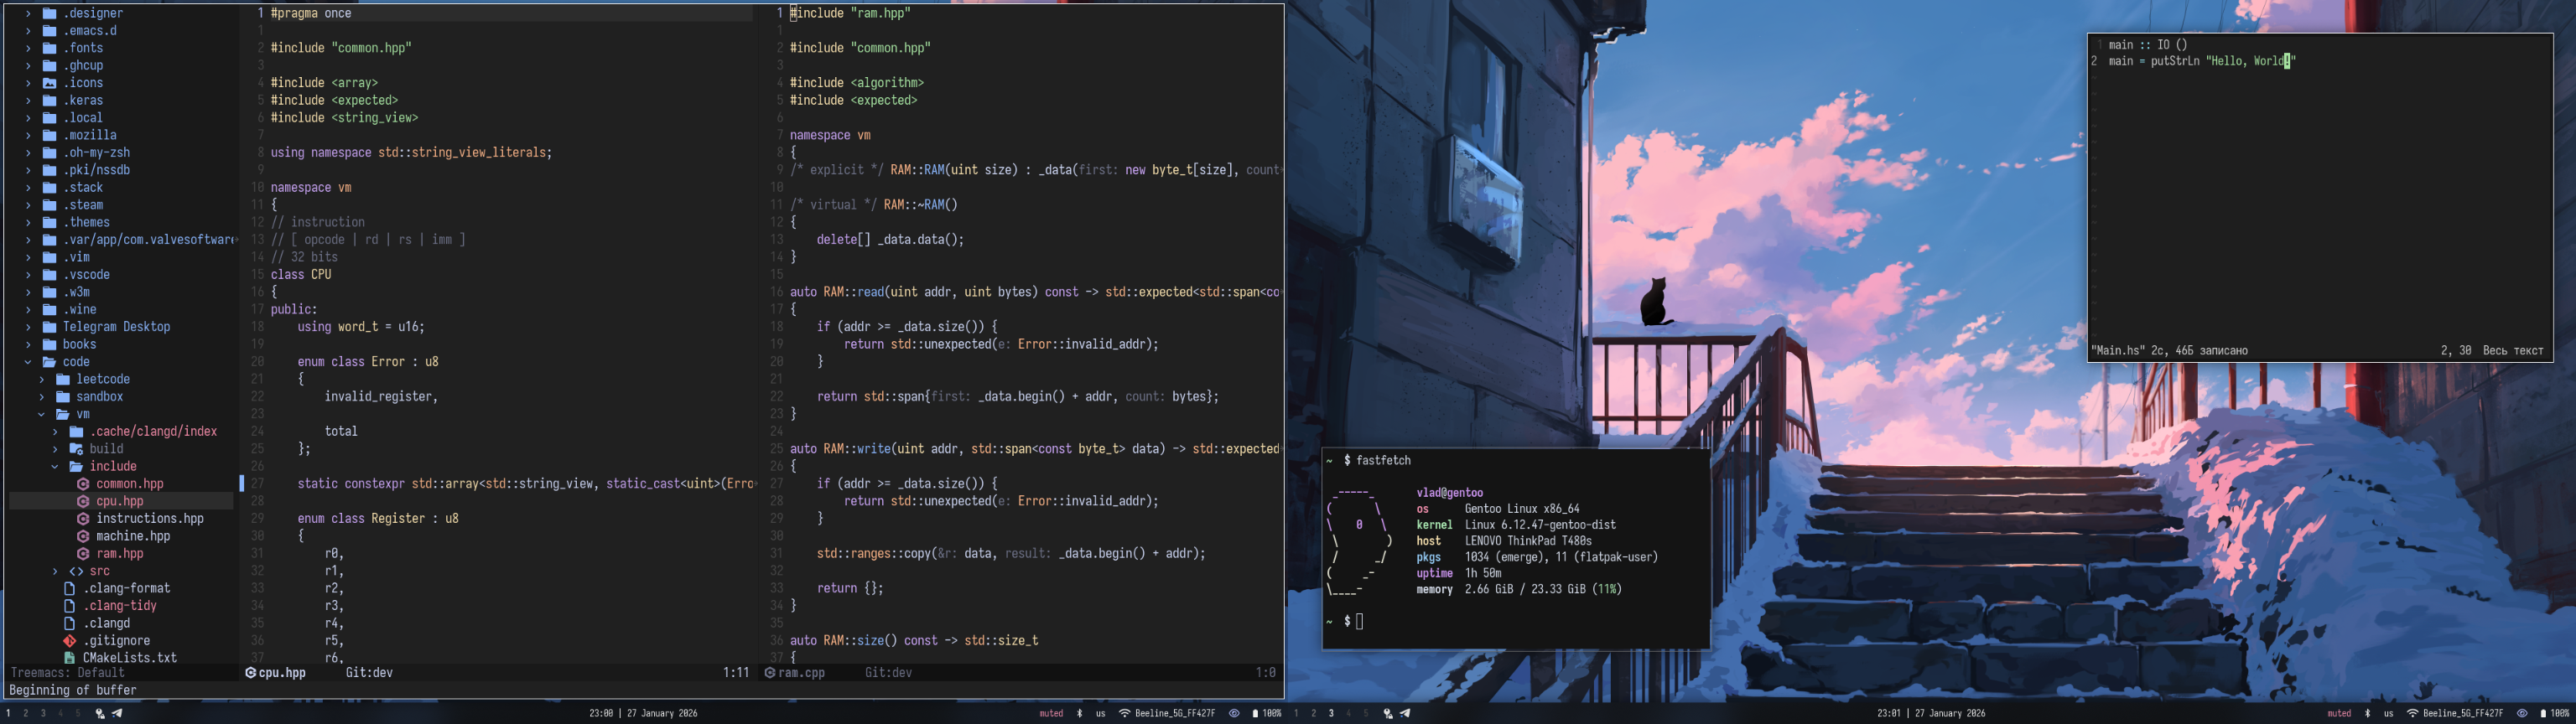The height and width of the screenshot is (724, 2576).
Task: Click Wi-Fi icon in the 23:01 status bar
Action: 2412,713
